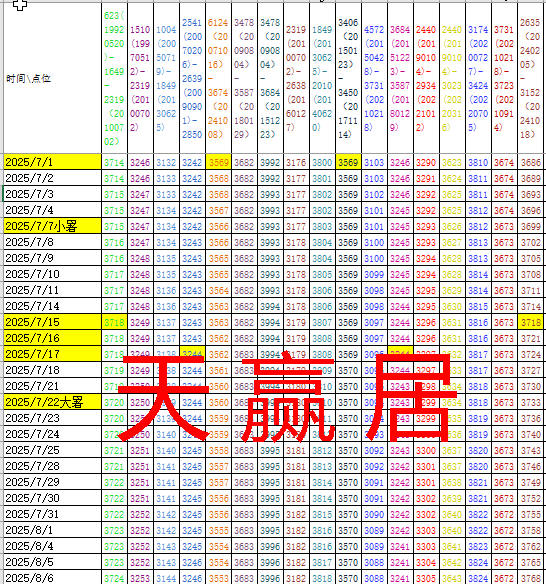Click the green header cell starting with 623
546x584 pixels.
(x=114, y=78)
